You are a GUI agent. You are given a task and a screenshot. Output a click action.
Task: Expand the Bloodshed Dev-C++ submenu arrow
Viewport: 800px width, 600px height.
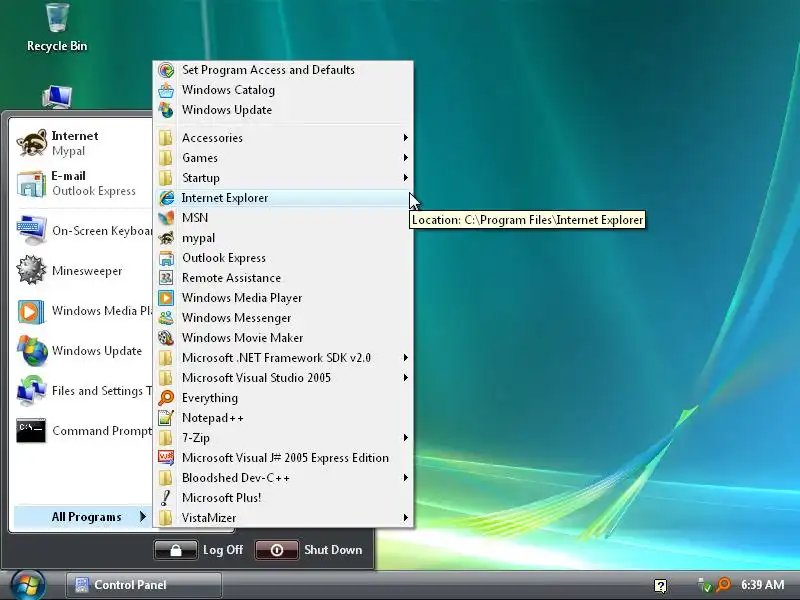(406, 478)
